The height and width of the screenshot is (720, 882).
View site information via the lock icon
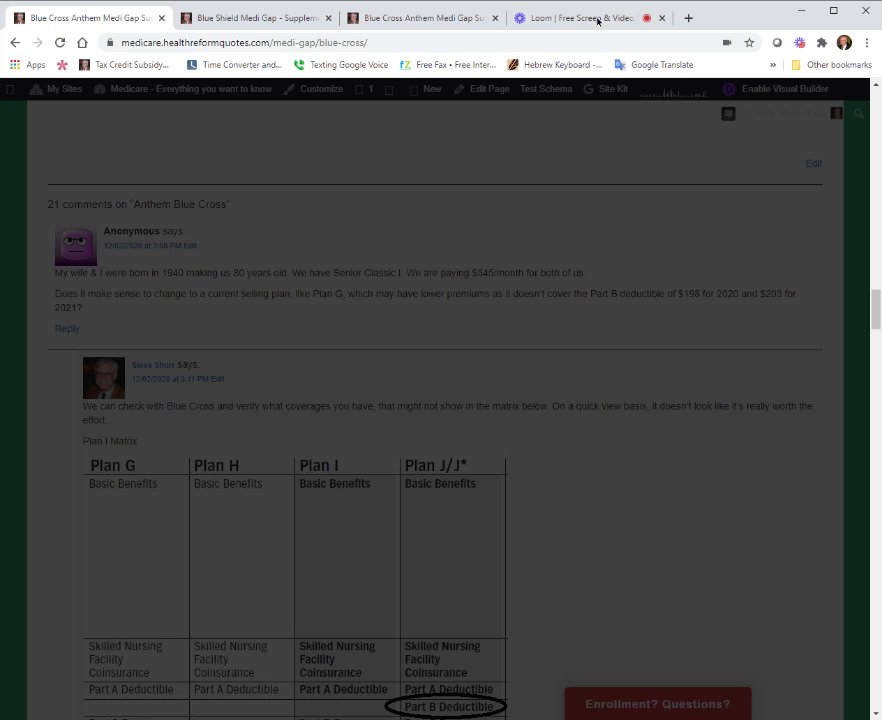click(110, 43)
